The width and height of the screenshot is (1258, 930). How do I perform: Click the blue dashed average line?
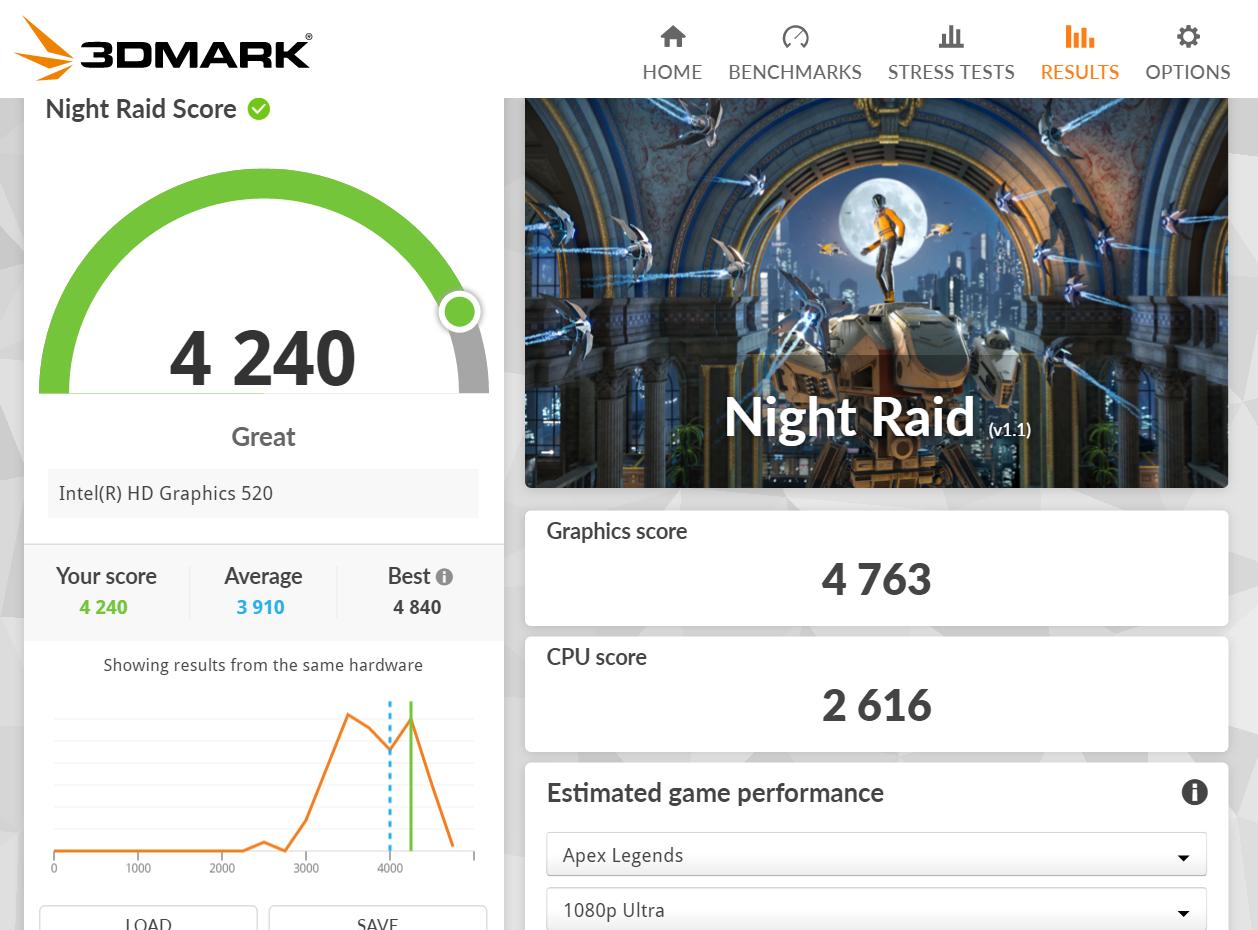[390, 776]
